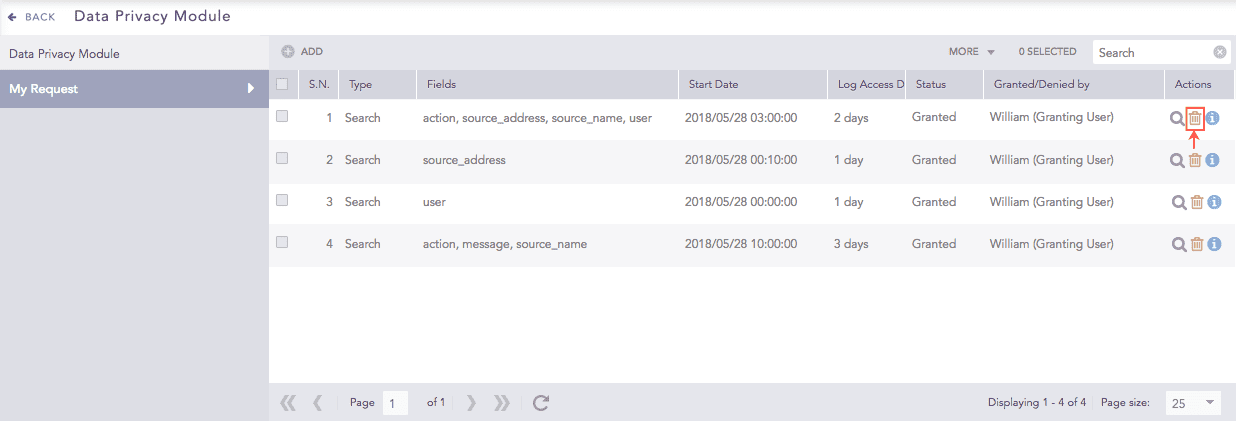
Task: Click 'Displaying 1 - 4 of 4' text
Action: click(1037, 403)
